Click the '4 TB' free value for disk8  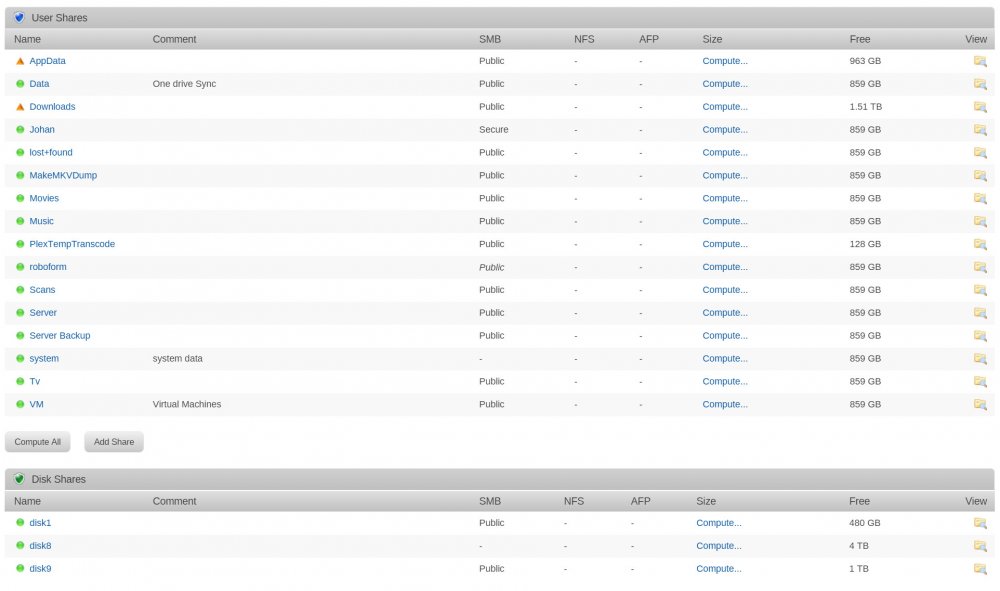pyautogui.click(x=858, y=546)
